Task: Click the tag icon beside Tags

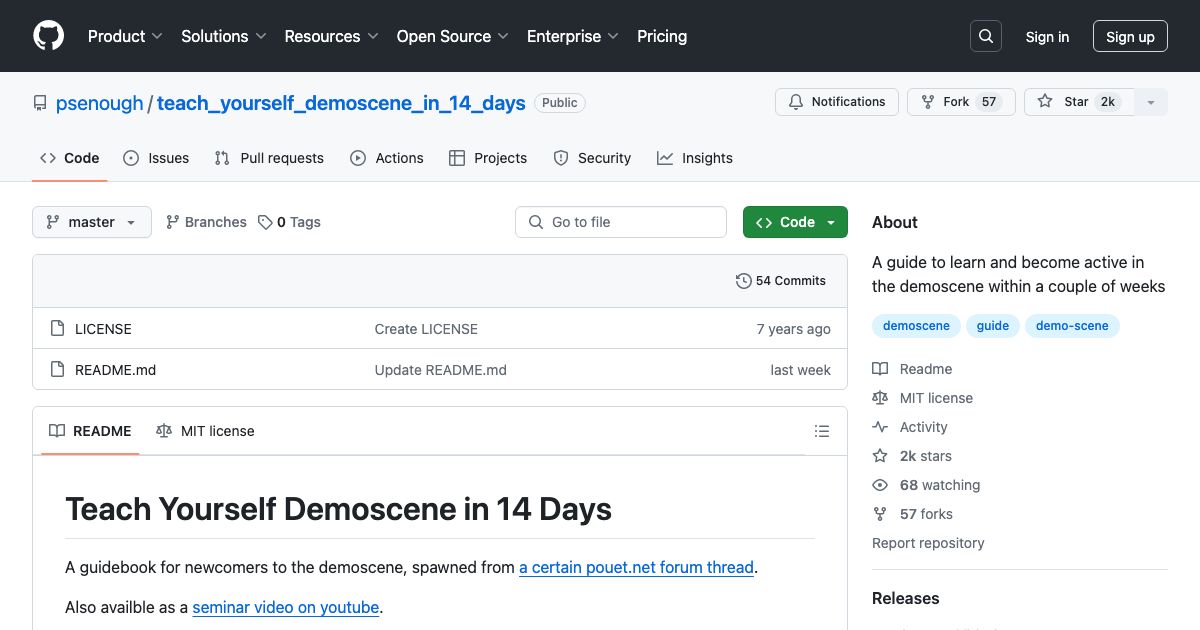Action: tap(265, 222)
